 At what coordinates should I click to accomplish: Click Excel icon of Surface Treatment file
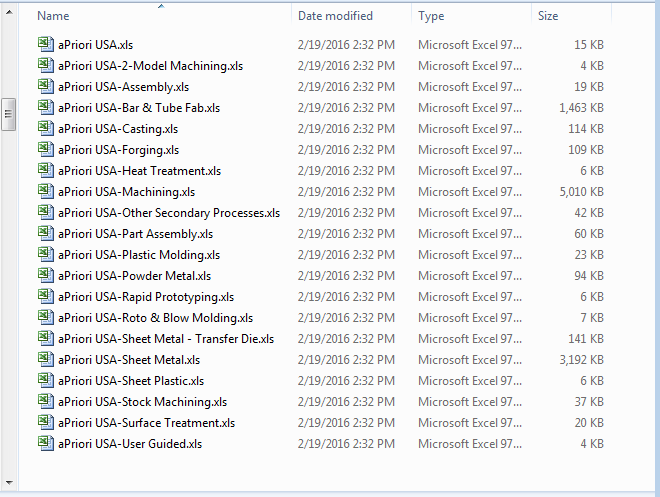click(46, 423)
